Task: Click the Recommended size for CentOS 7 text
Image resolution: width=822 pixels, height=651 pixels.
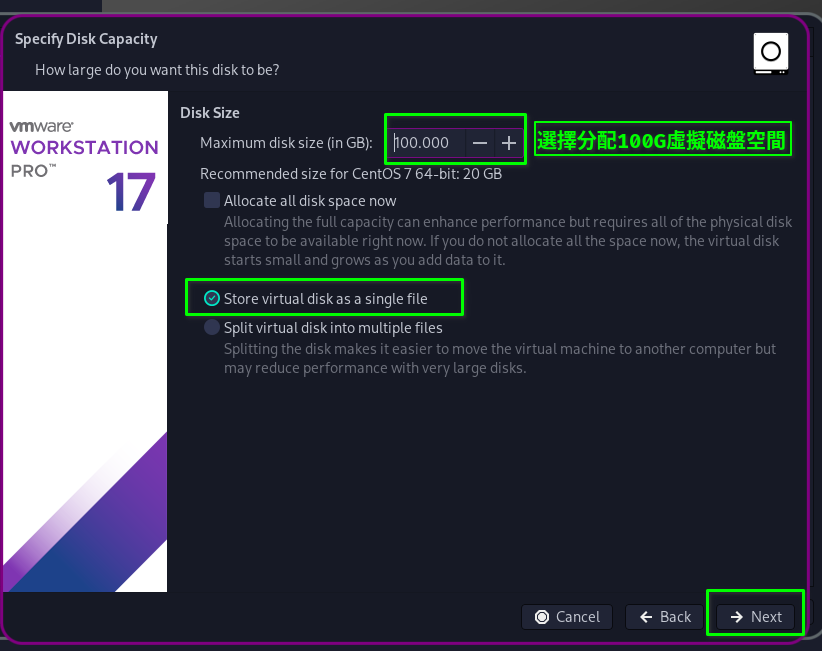Action: point(350,174)
